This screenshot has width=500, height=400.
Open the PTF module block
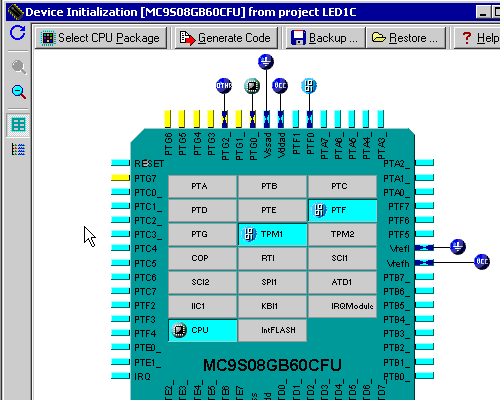[342, 210]
